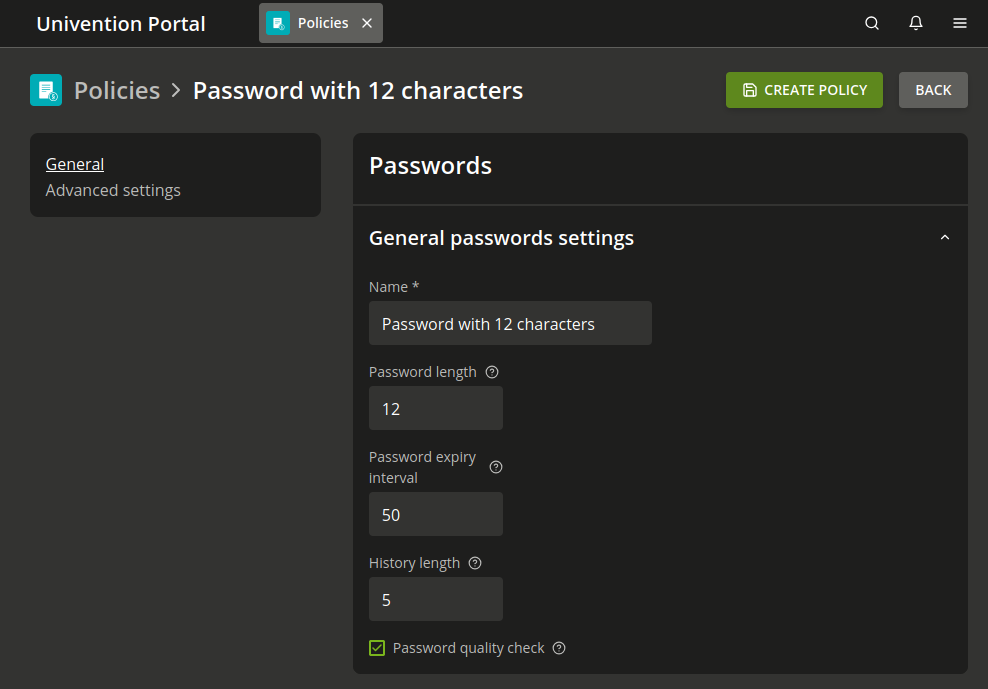Screen dimensions: 988x689
Task: Click the Back button
Action: [x=933, y=90]
